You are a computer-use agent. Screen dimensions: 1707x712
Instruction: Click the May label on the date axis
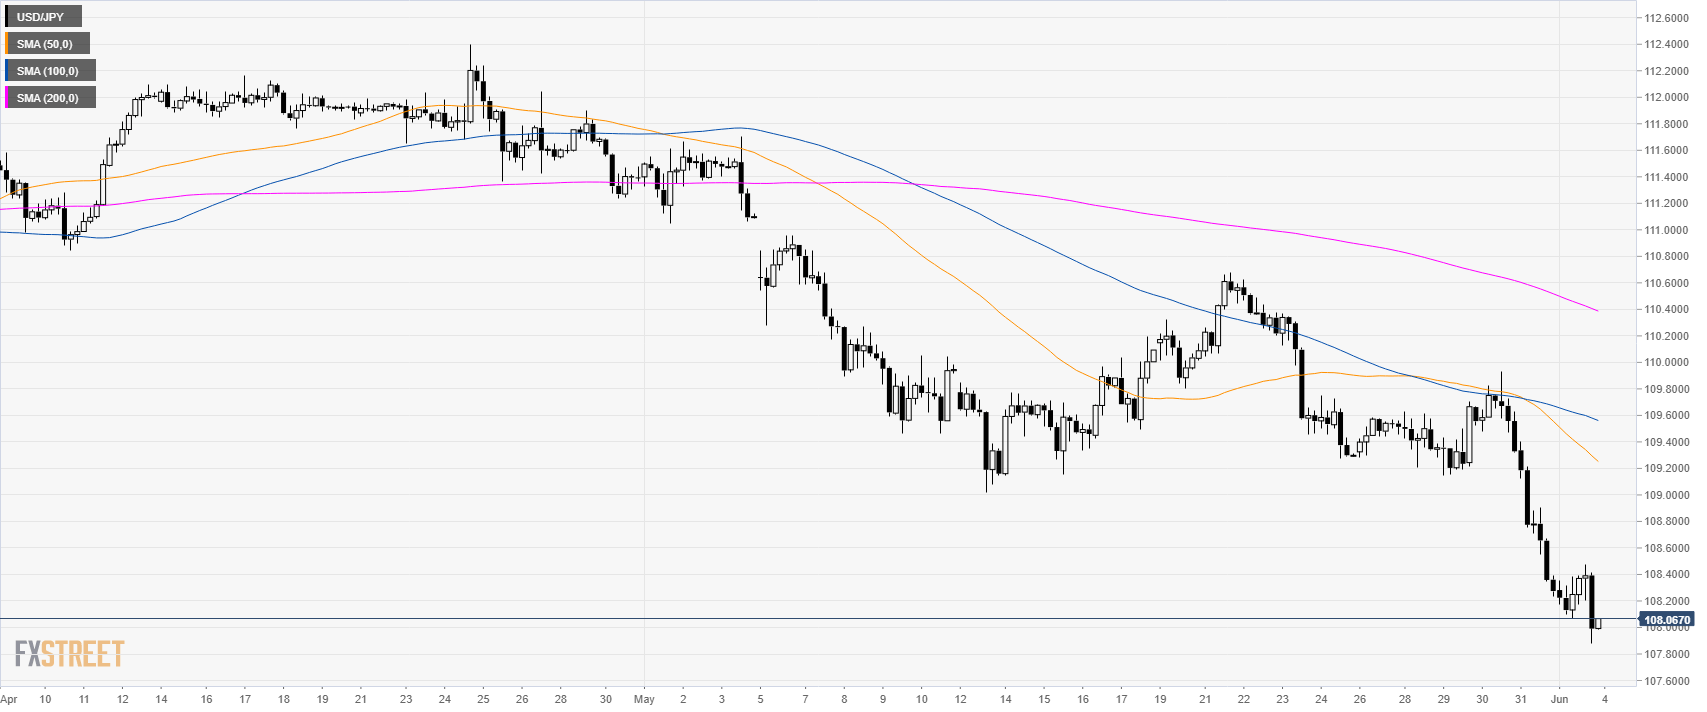coord(644,699)
